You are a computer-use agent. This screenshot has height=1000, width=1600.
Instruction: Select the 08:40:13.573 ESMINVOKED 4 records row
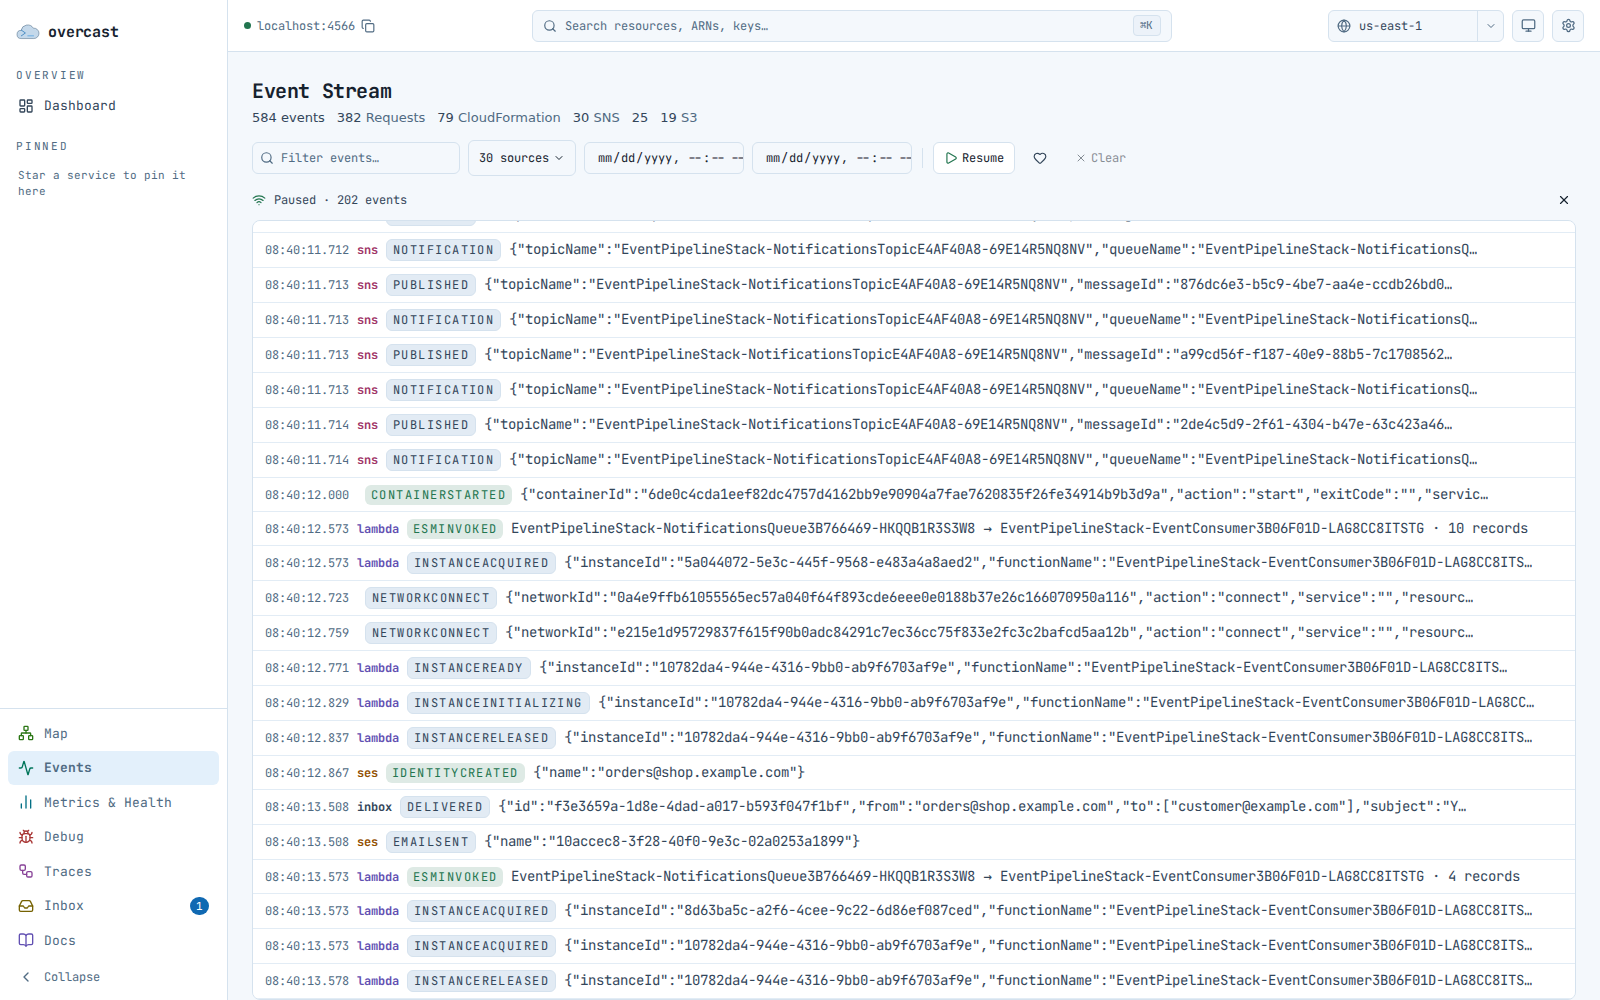914,877
